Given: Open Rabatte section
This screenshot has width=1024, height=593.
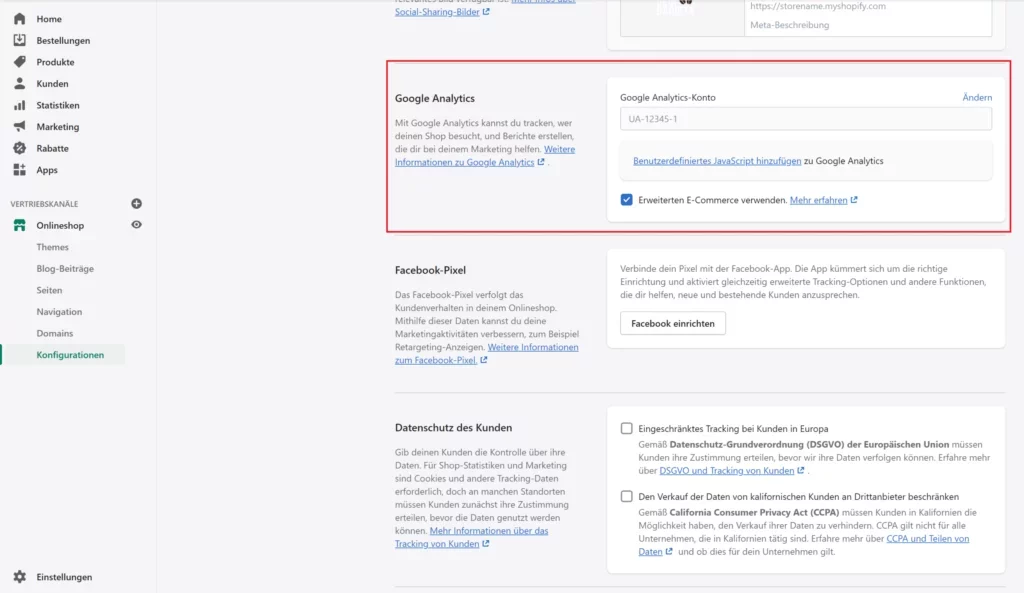Looking at the screenshot, I should coord(52,148).
